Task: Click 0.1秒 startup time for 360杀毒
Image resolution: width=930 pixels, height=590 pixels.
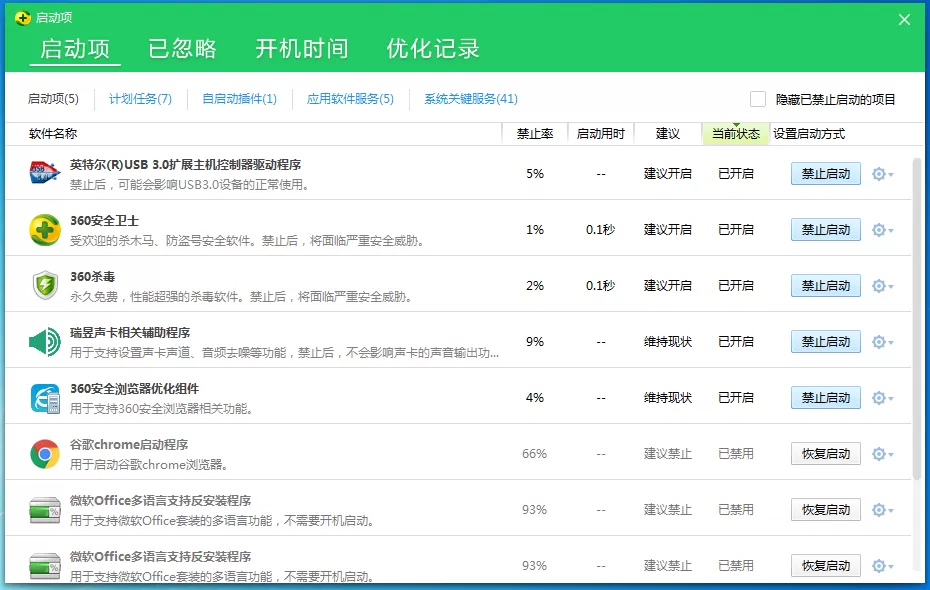Action: 600,286
